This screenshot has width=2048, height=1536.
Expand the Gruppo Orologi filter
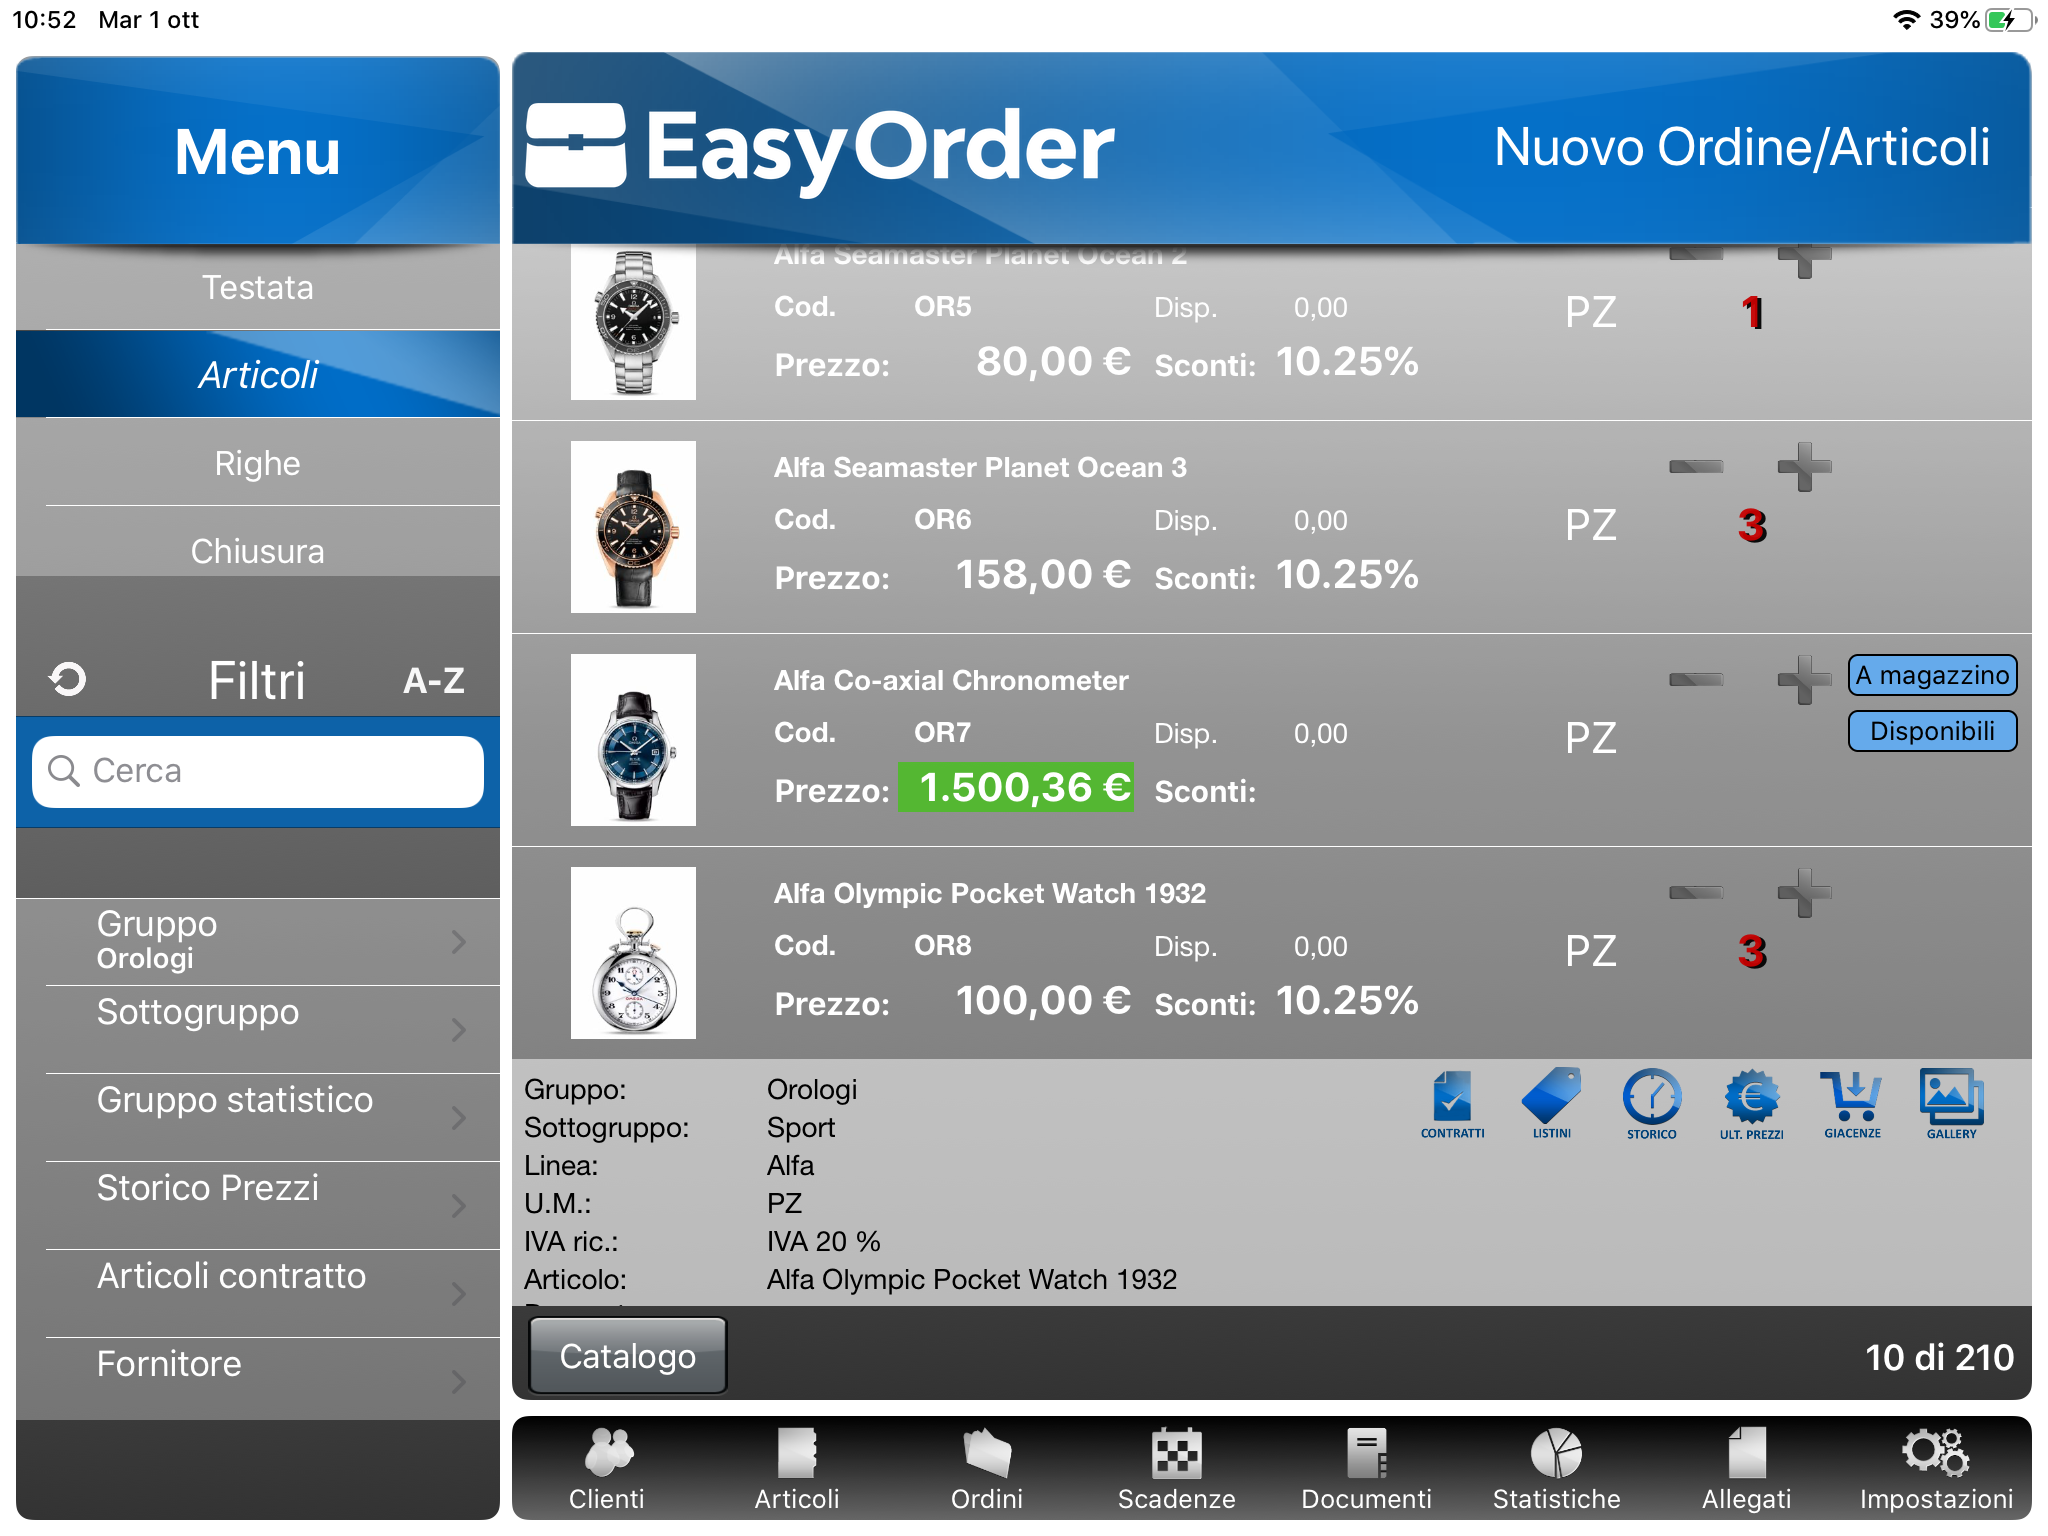tap(258, 941)
